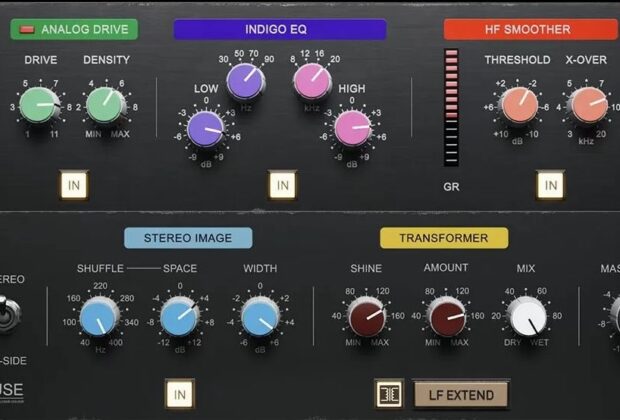The width and height of the screenshot is (620, 420).
Task: Click the Transformer Shine knob
Action: click(367, 317)
